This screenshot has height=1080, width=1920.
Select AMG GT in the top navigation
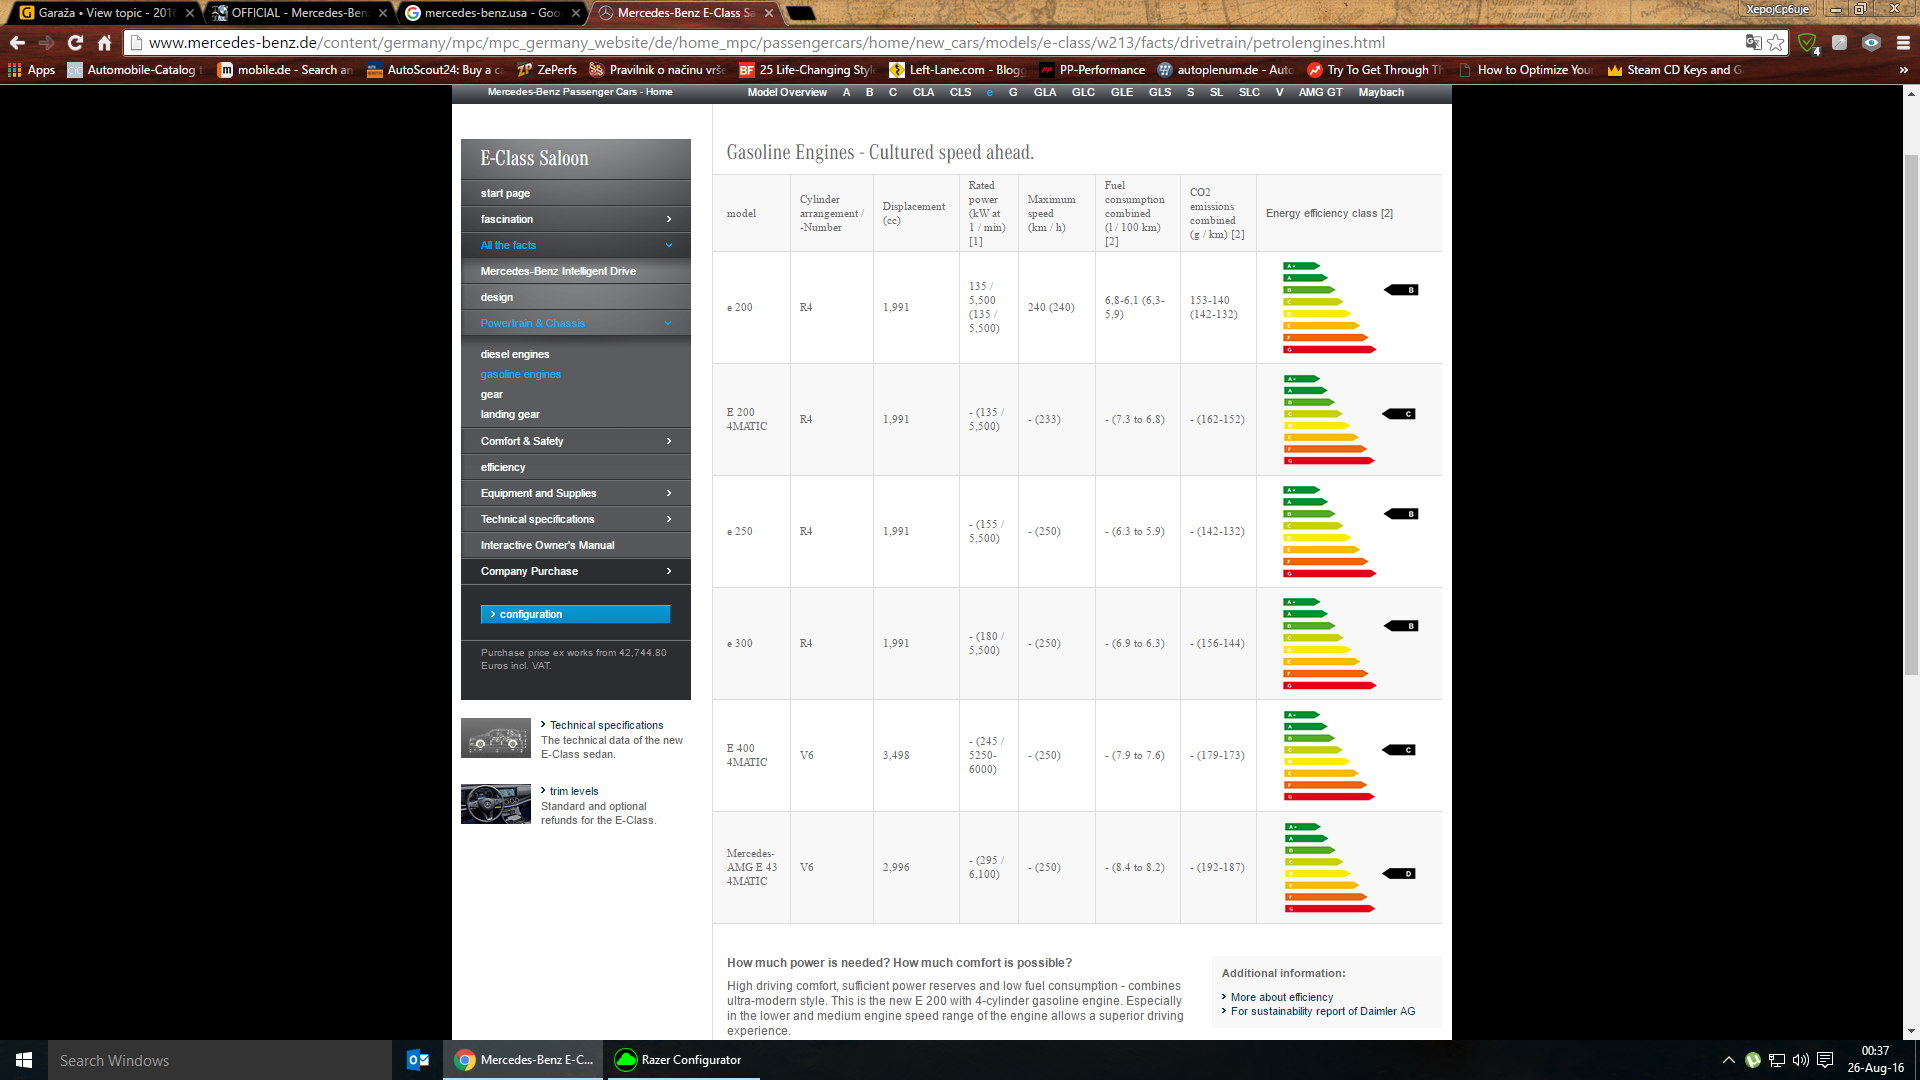click(1320, 92)
